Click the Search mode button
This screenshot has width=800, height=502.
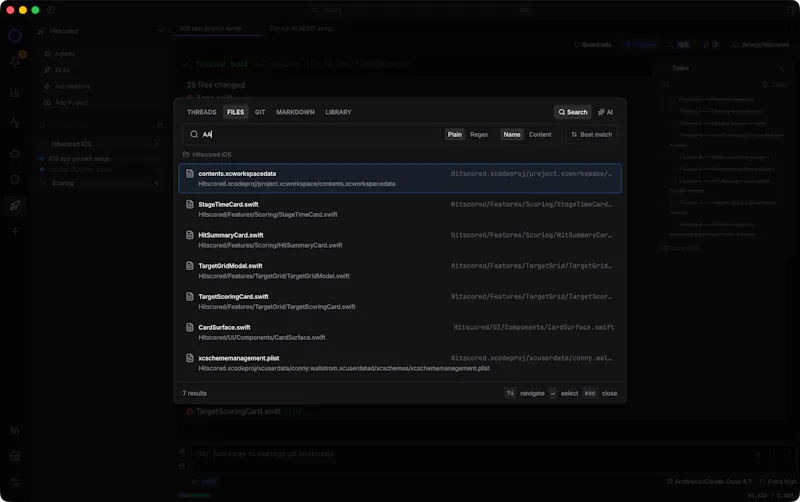coord(572,112)
